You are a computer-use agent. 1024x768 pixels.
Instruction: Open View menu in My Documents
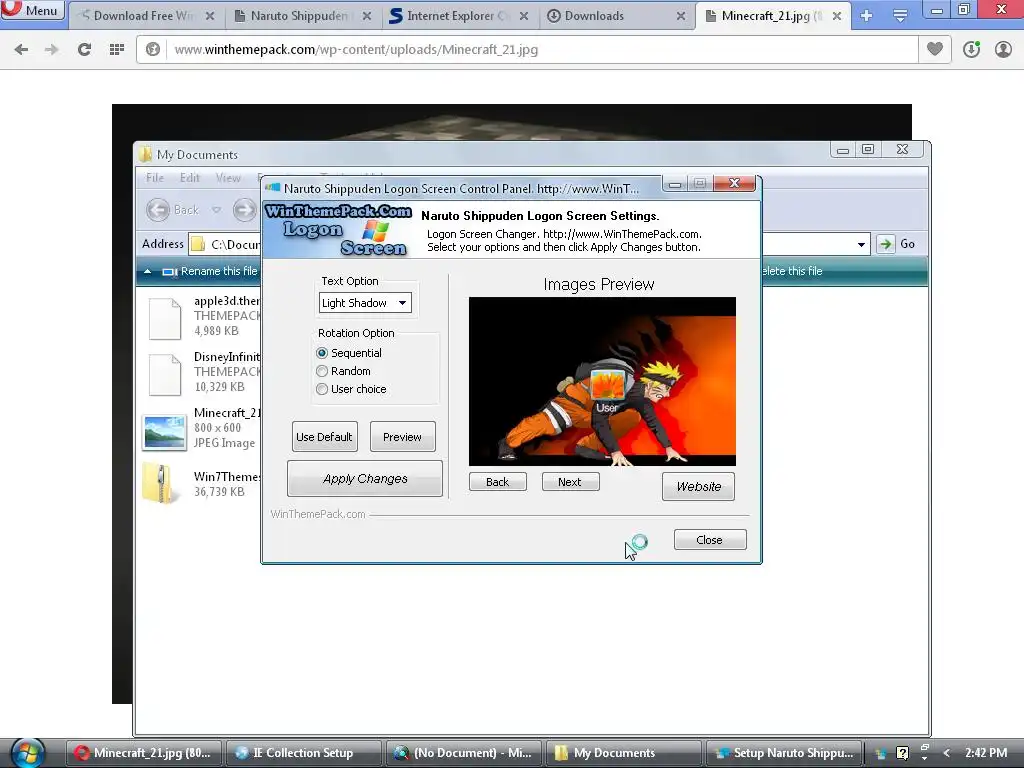click(228, 178)
